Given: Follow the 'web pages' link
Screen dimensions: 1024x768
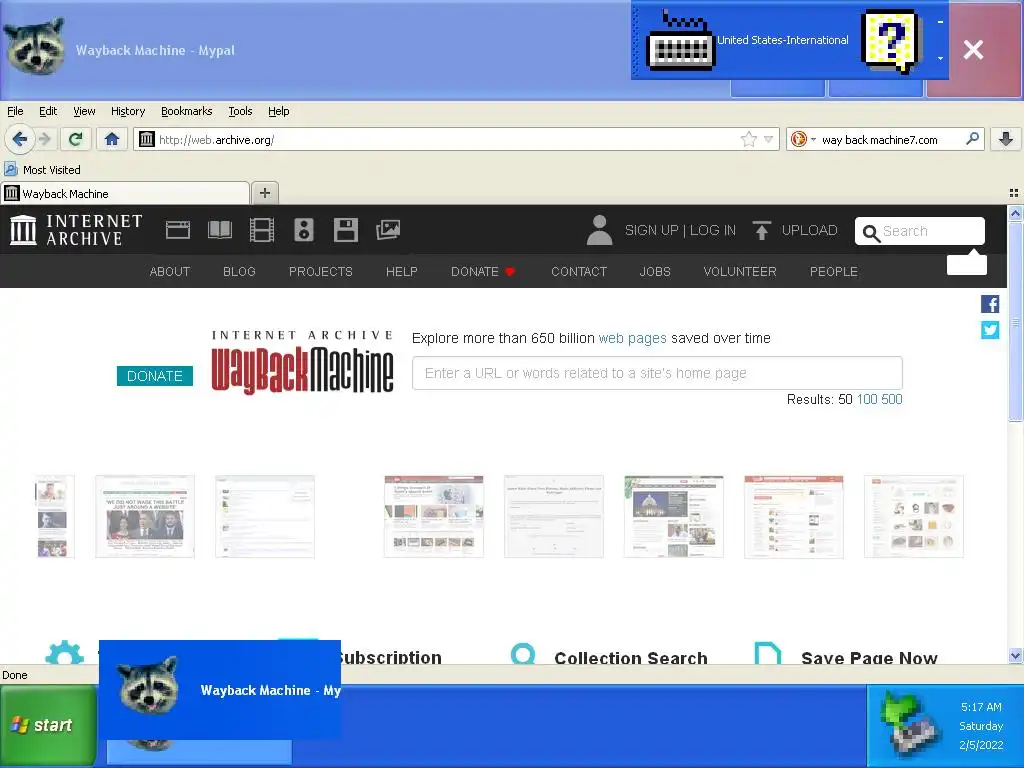Looking at the screenshot, I should (632, 338).
